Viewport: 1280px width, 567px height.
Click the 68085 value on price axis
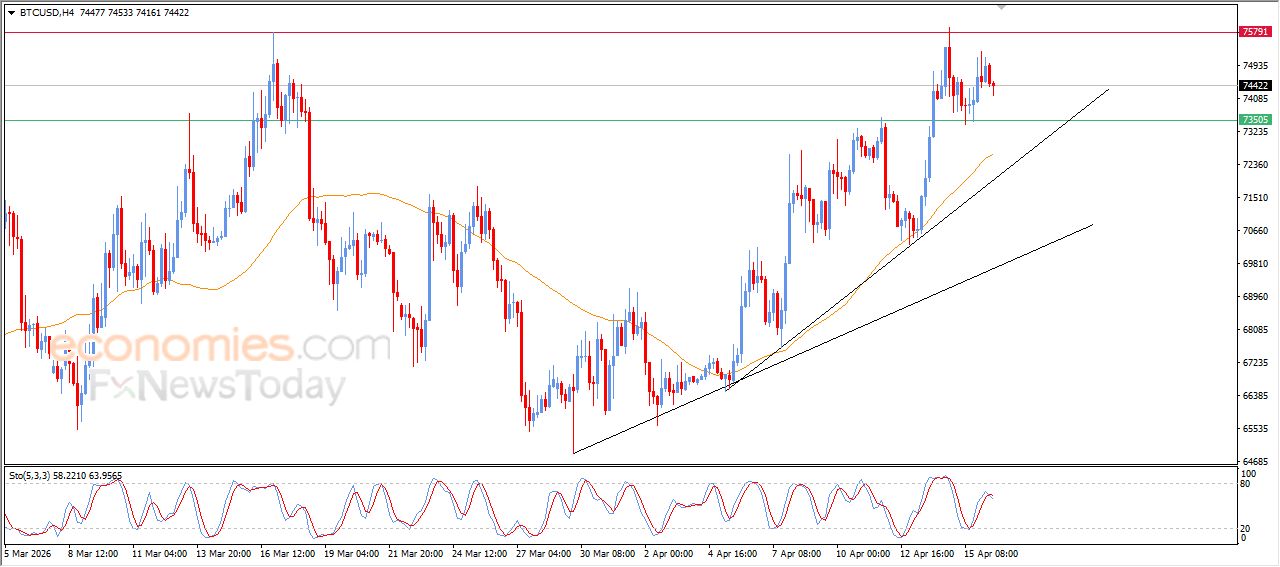tap(1255, 330)
